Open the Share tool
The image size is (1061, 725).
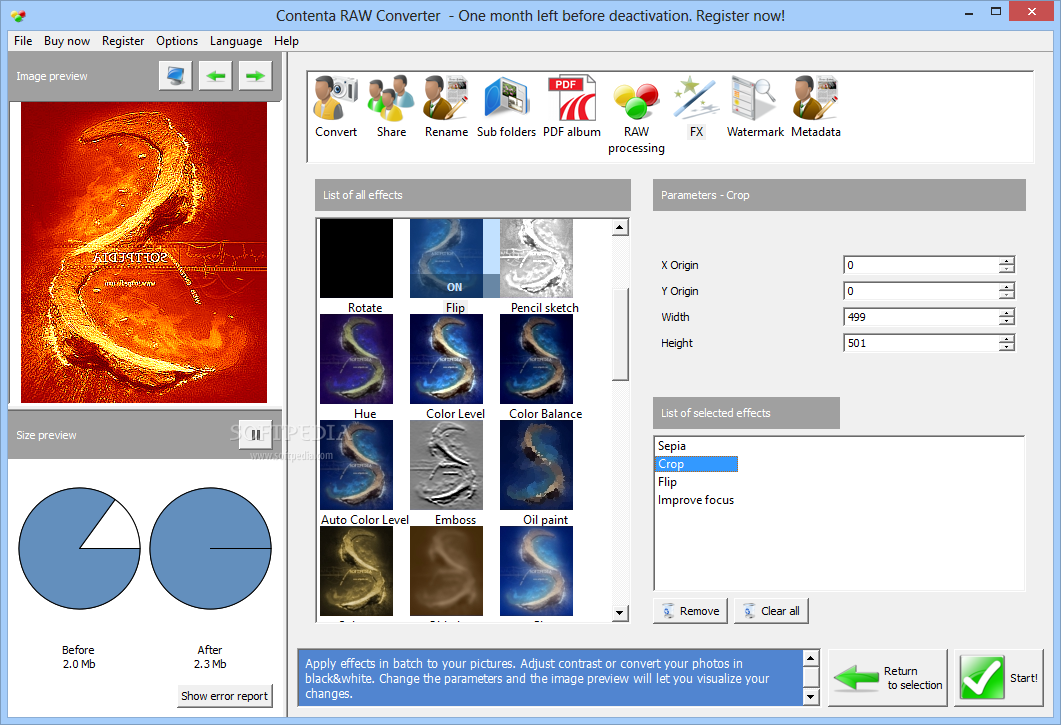(391, 106)
